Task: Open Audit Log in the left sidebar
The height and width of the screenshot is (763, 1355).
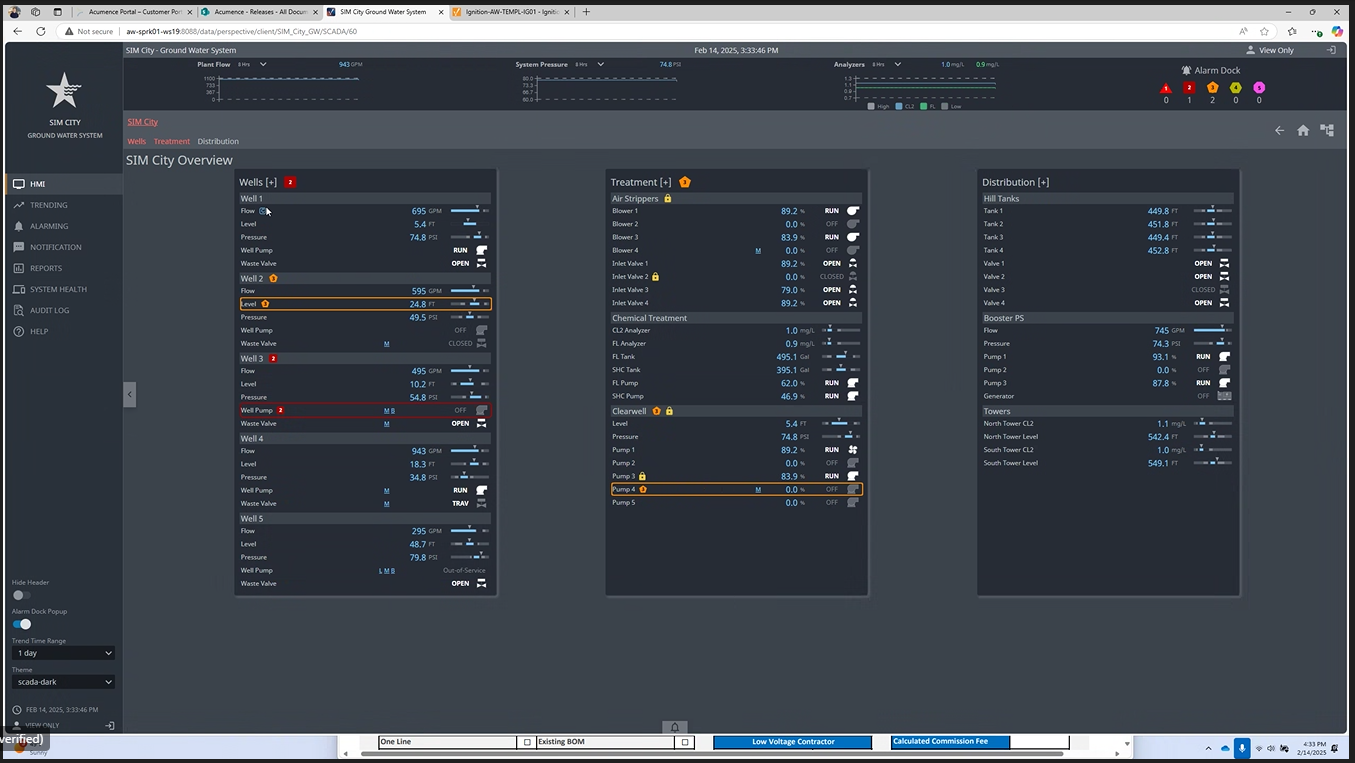Action: [49, 310]
